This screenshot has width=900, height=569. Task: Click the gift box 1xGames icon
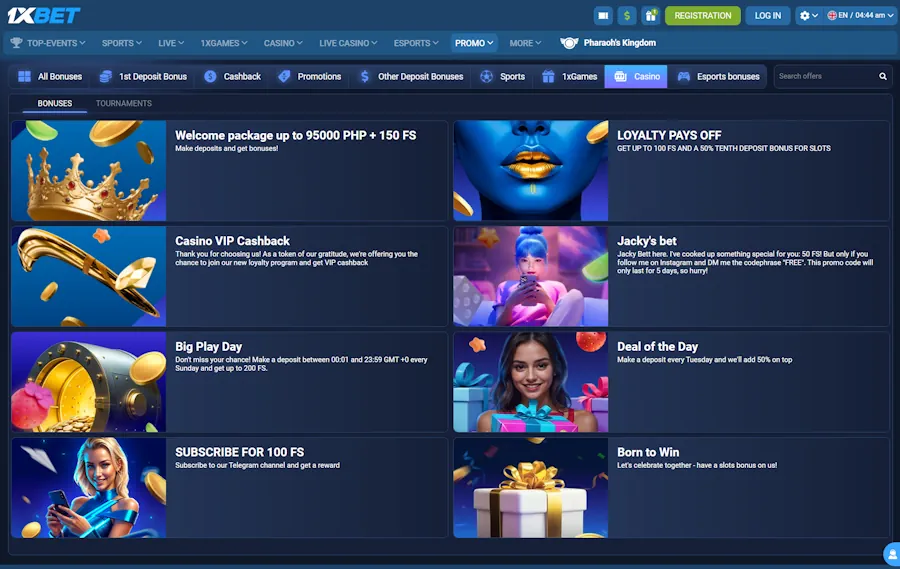(548, 76)
